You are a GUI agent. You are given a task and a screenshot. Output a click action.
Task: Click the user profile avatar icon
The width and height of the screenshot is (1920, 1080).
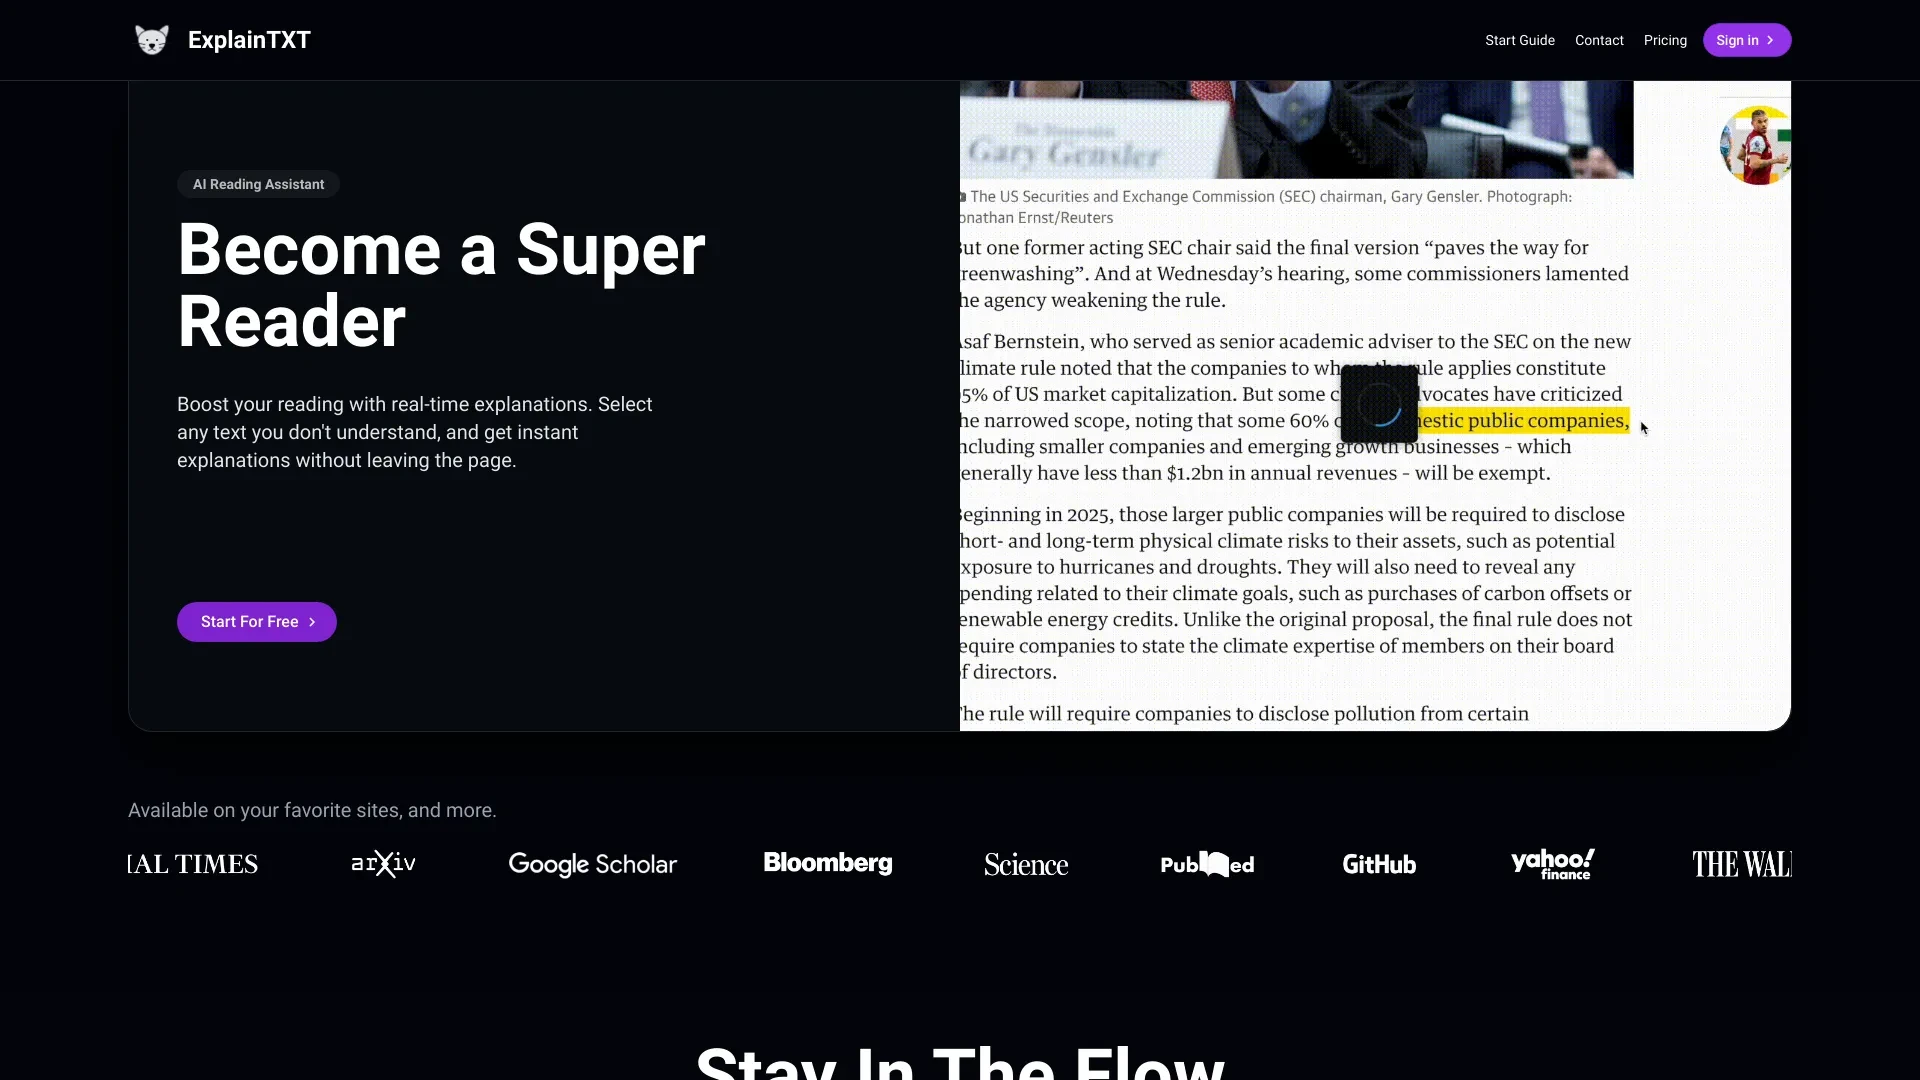(x=1753, y=145)
